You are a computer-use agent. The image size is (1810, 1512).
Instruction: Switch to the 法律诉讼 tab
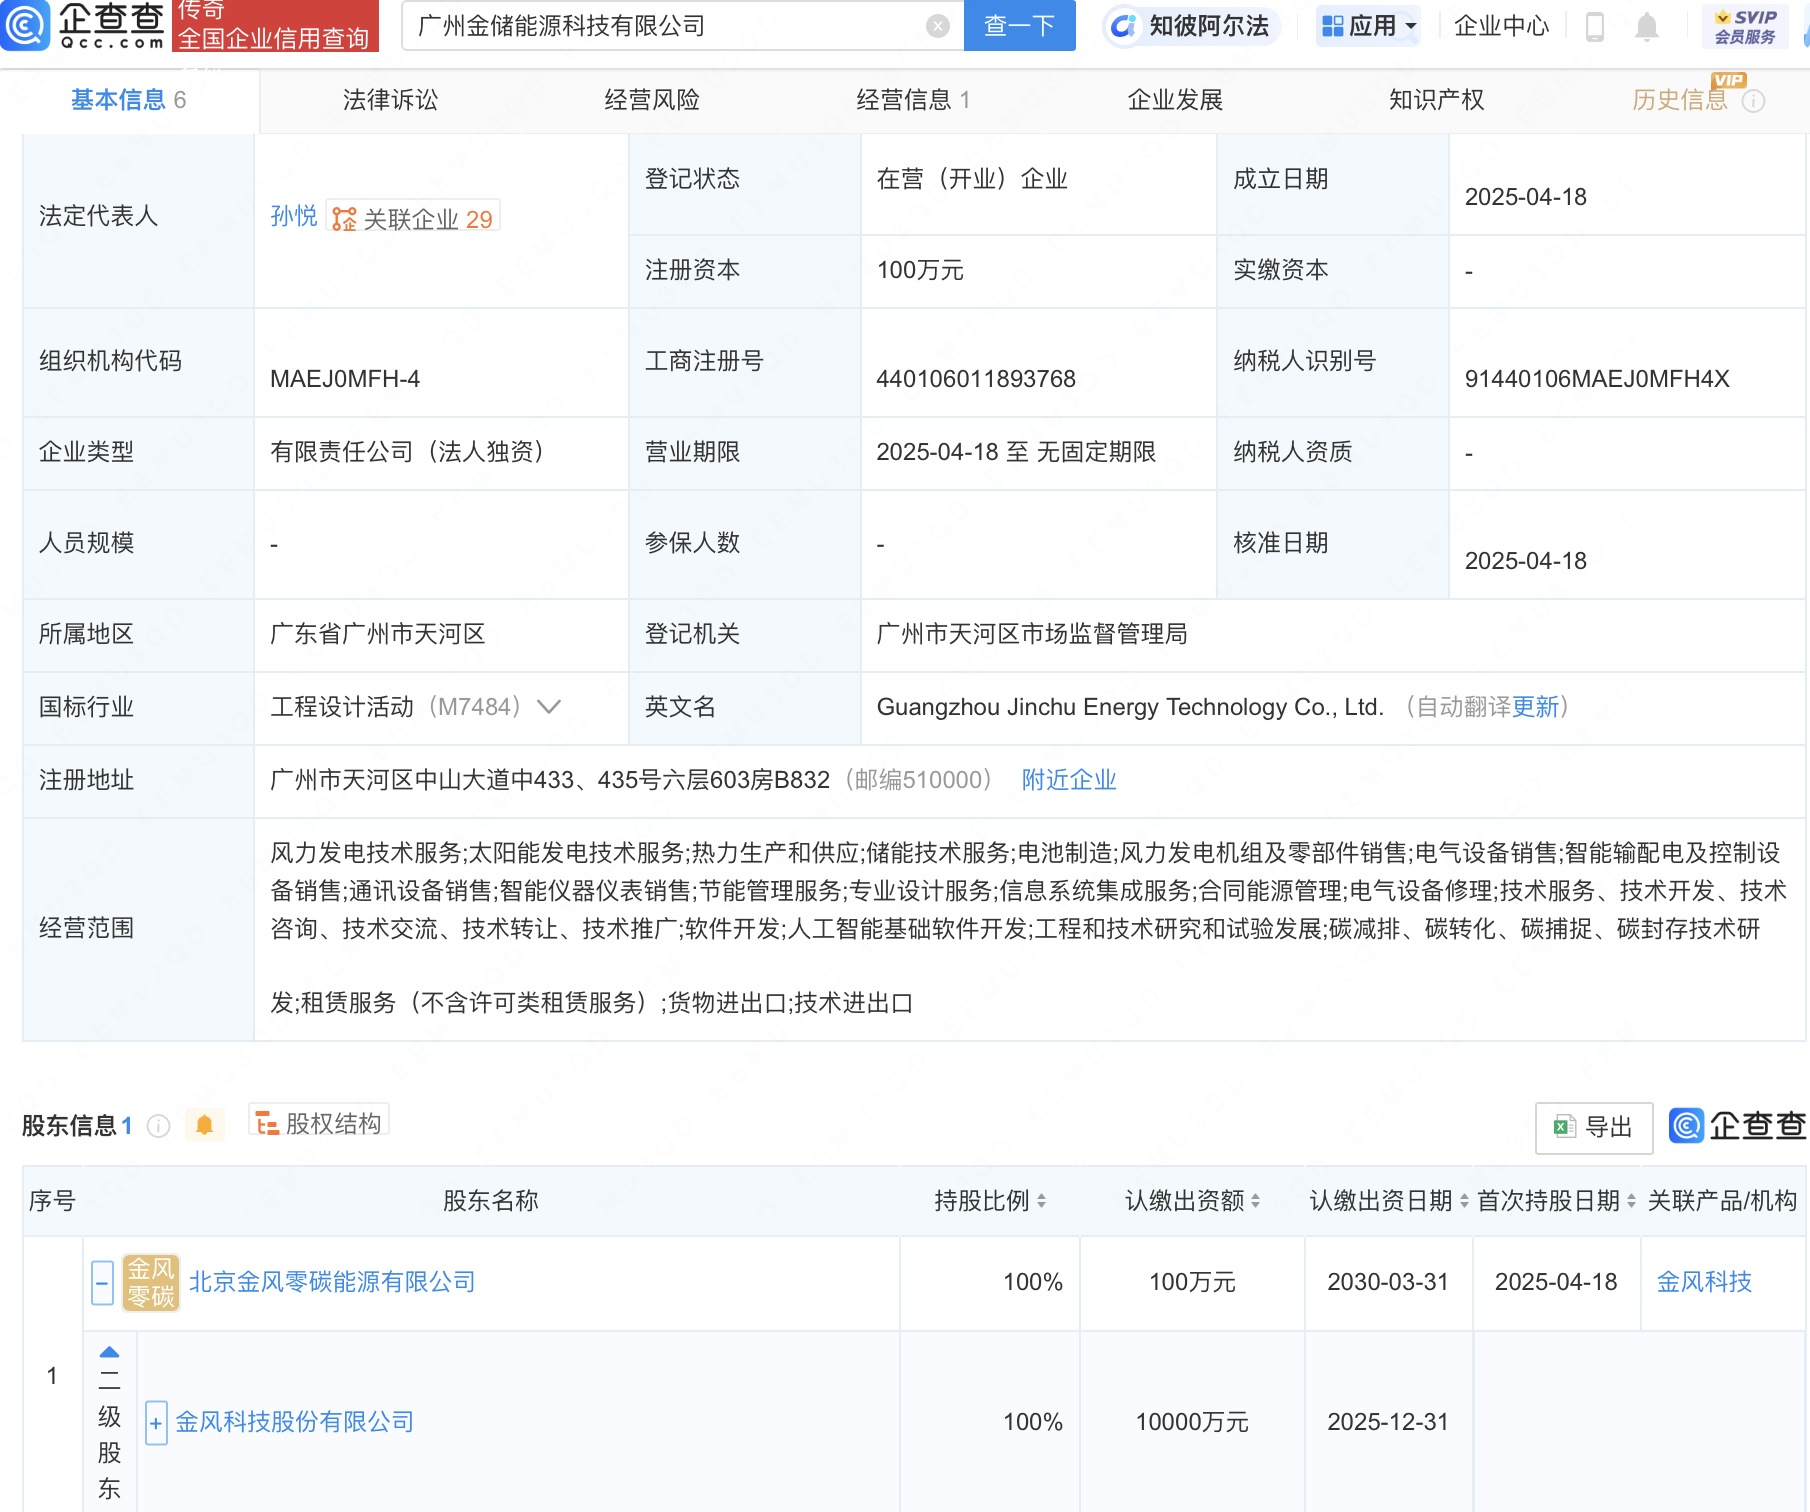coord(391,100)
